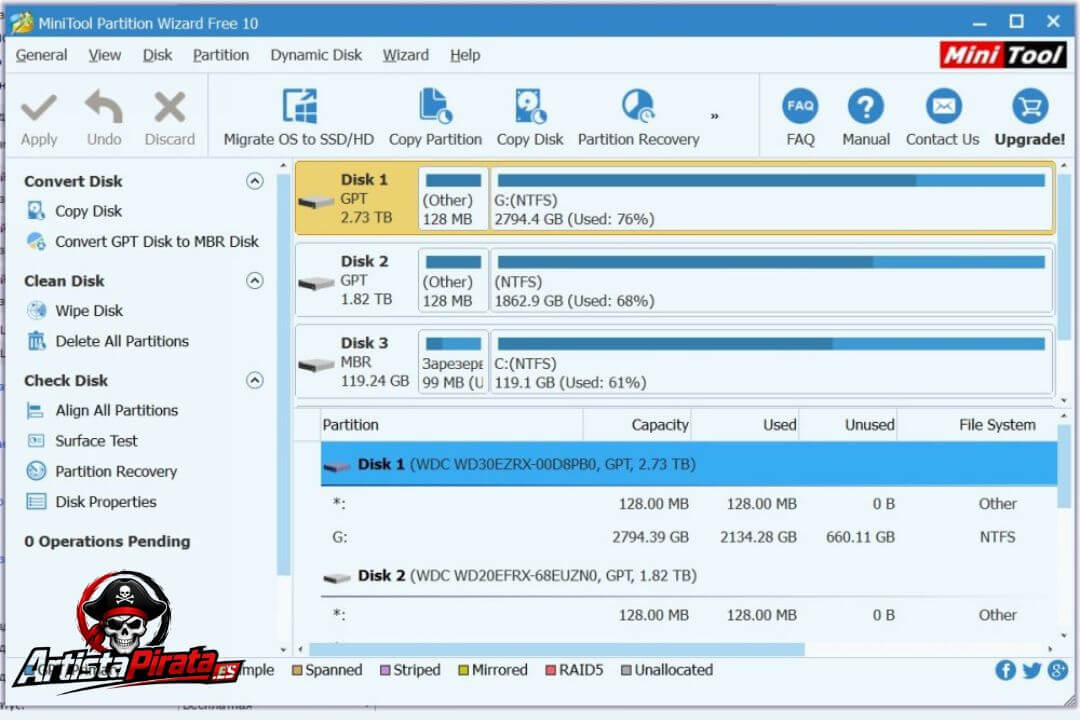Open the Partition menu
Viewport: 1080px width, 720px height.
click(221, 55)
